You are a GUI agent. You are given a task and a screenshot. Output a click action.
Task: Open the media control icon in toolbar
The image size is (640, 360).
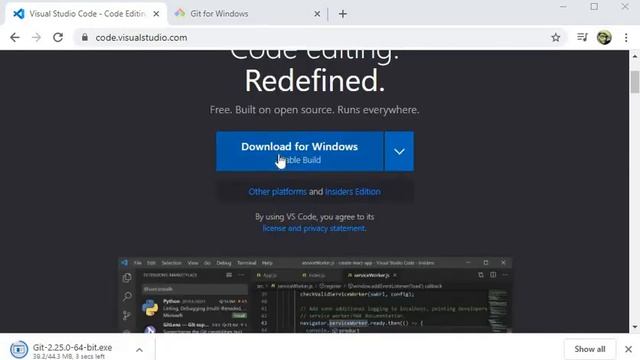(582, 38)
